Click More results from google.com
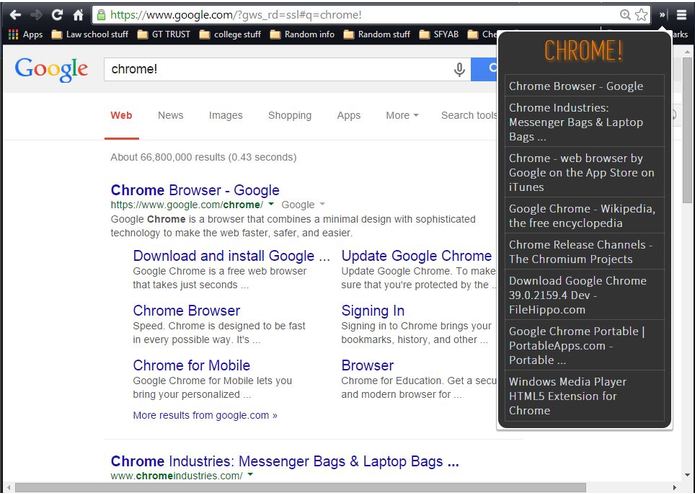Viewport: 695px width, 494px height. [205, 415]
